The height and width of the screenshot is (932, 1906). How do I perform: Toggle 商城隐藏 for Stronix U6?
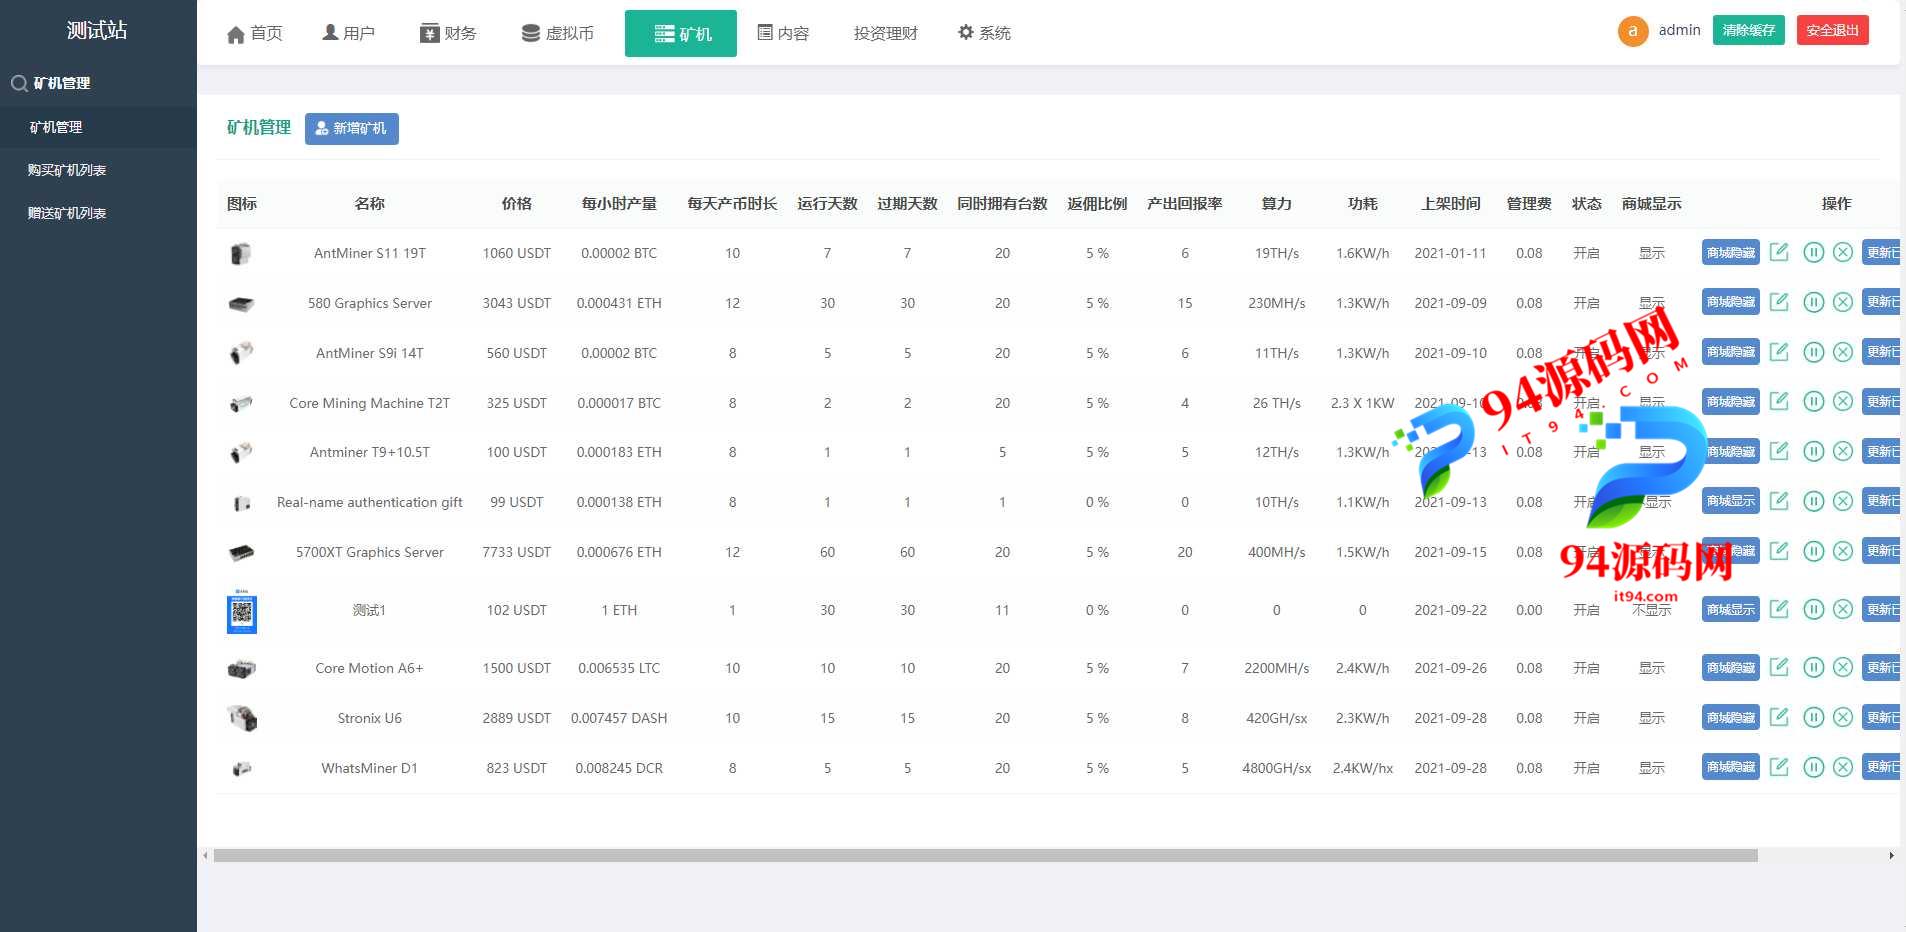[x=1730, y=716]
